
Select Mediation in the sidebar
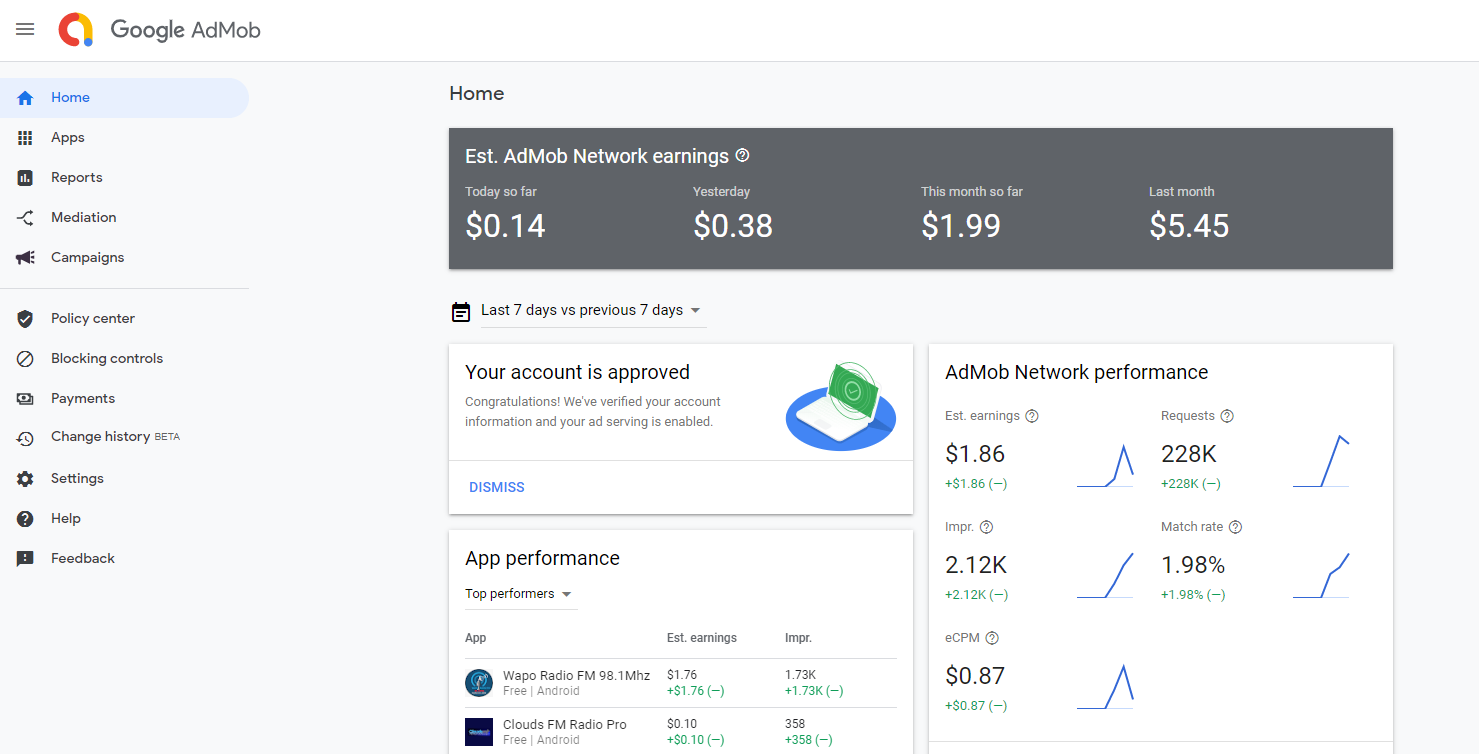[x=84, y=218]
